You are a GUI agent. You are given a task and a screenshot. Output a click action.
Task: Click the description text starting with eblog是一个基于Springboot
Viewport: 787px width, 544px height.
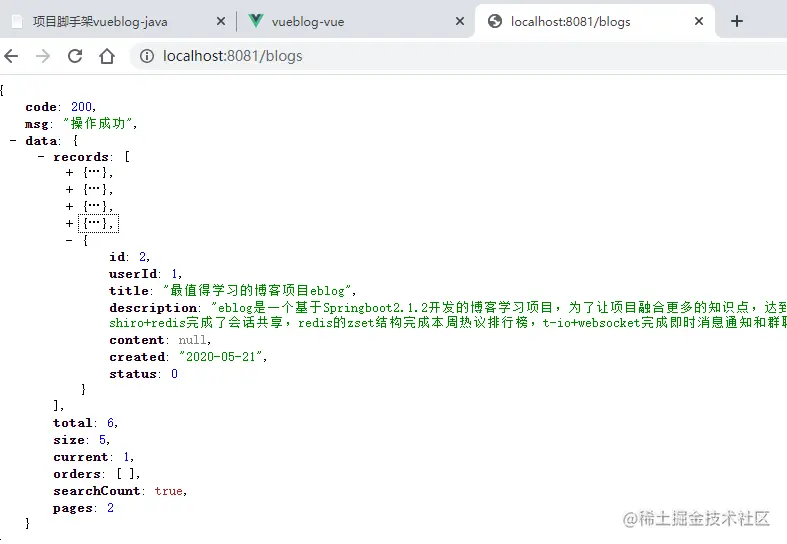click(499, 307)
